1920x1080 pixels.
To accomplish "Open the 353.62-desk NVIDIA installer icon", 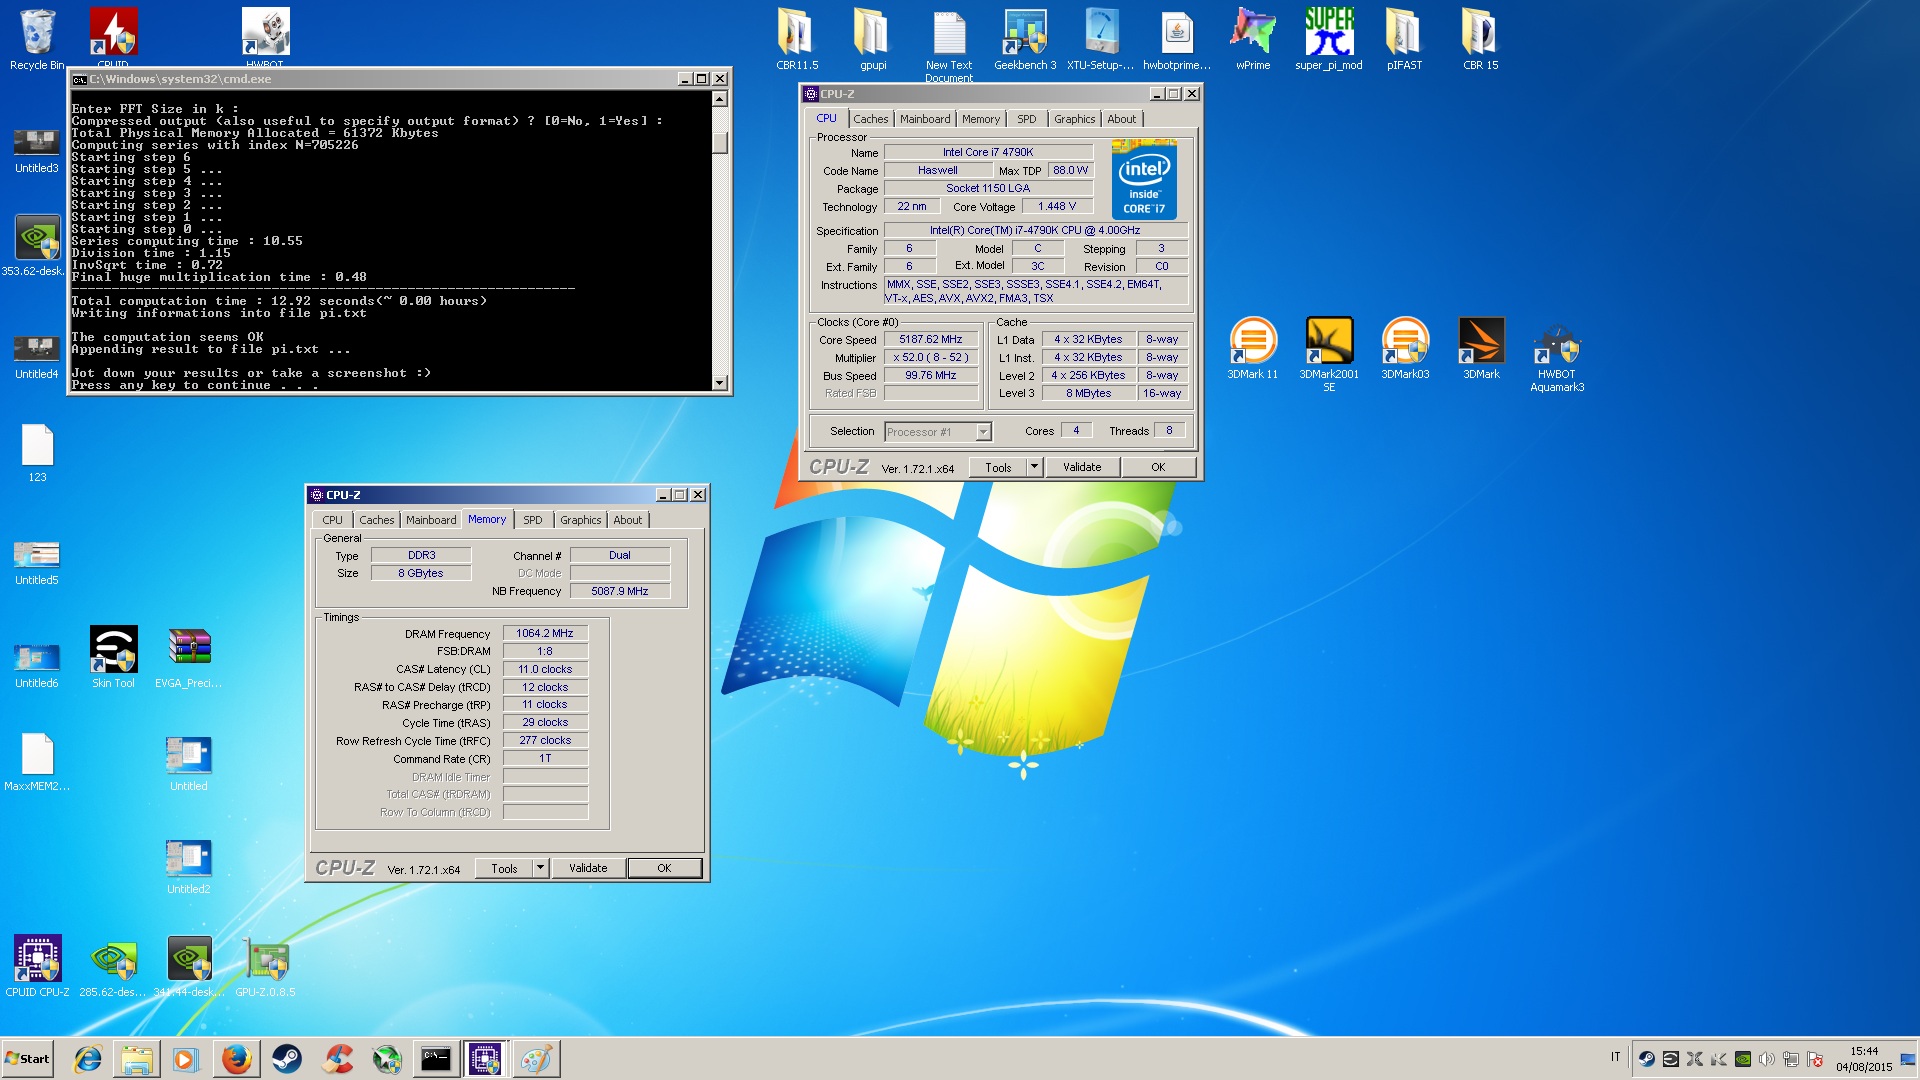I will coord(37,245).
